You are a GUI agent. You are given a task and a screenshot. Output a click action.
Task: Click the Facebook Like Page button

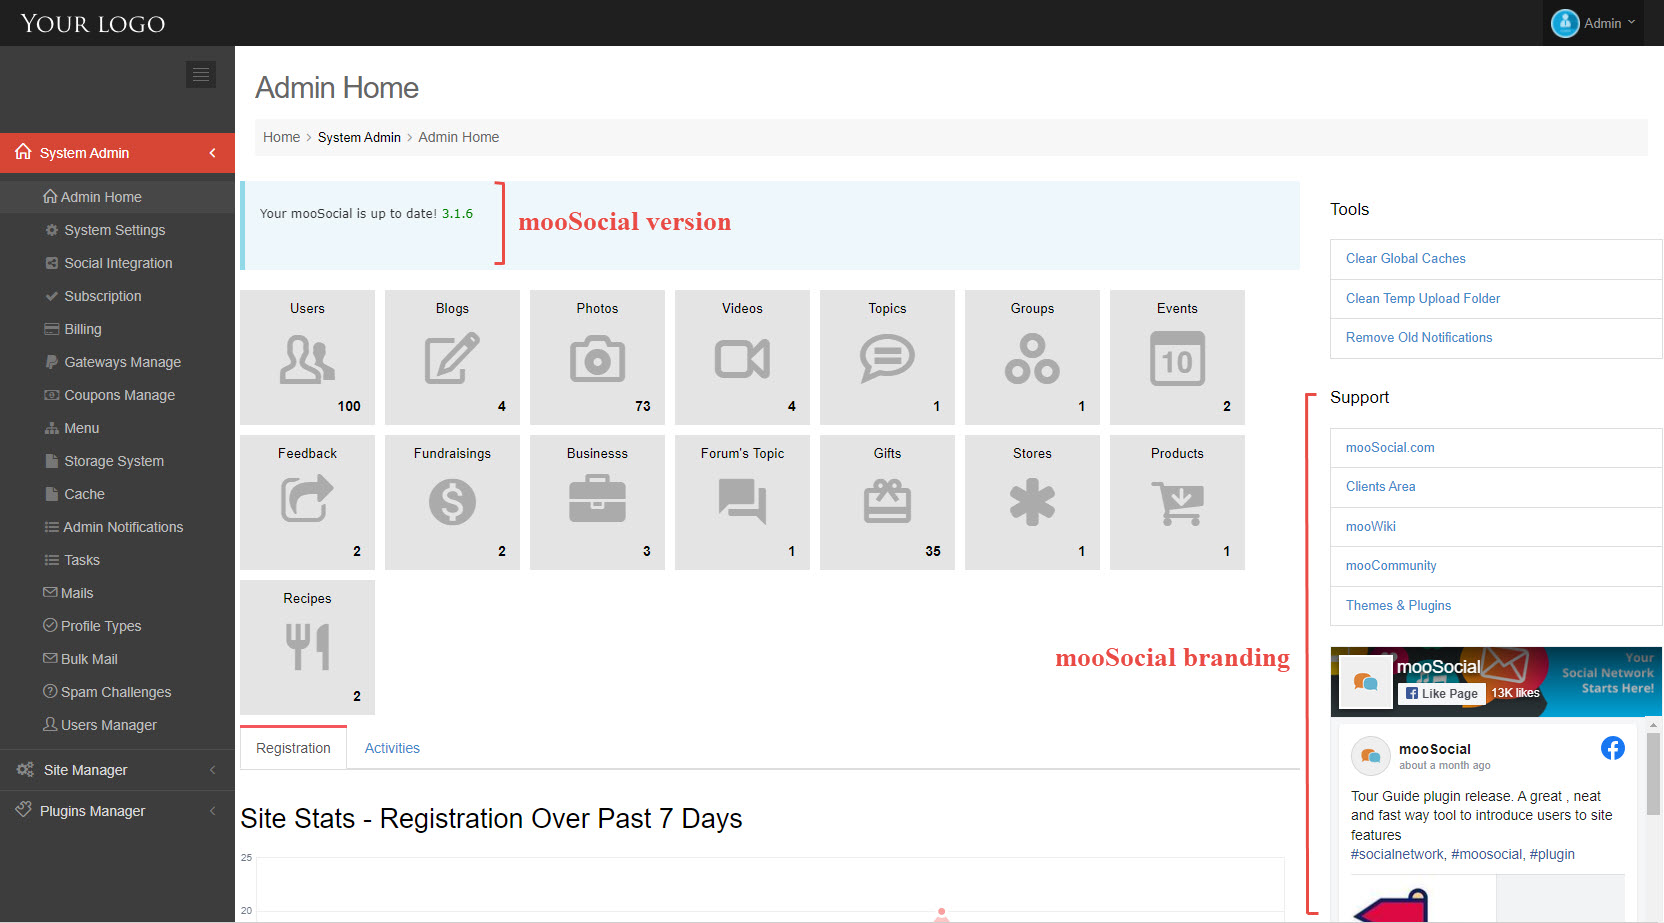[1441, 693]
